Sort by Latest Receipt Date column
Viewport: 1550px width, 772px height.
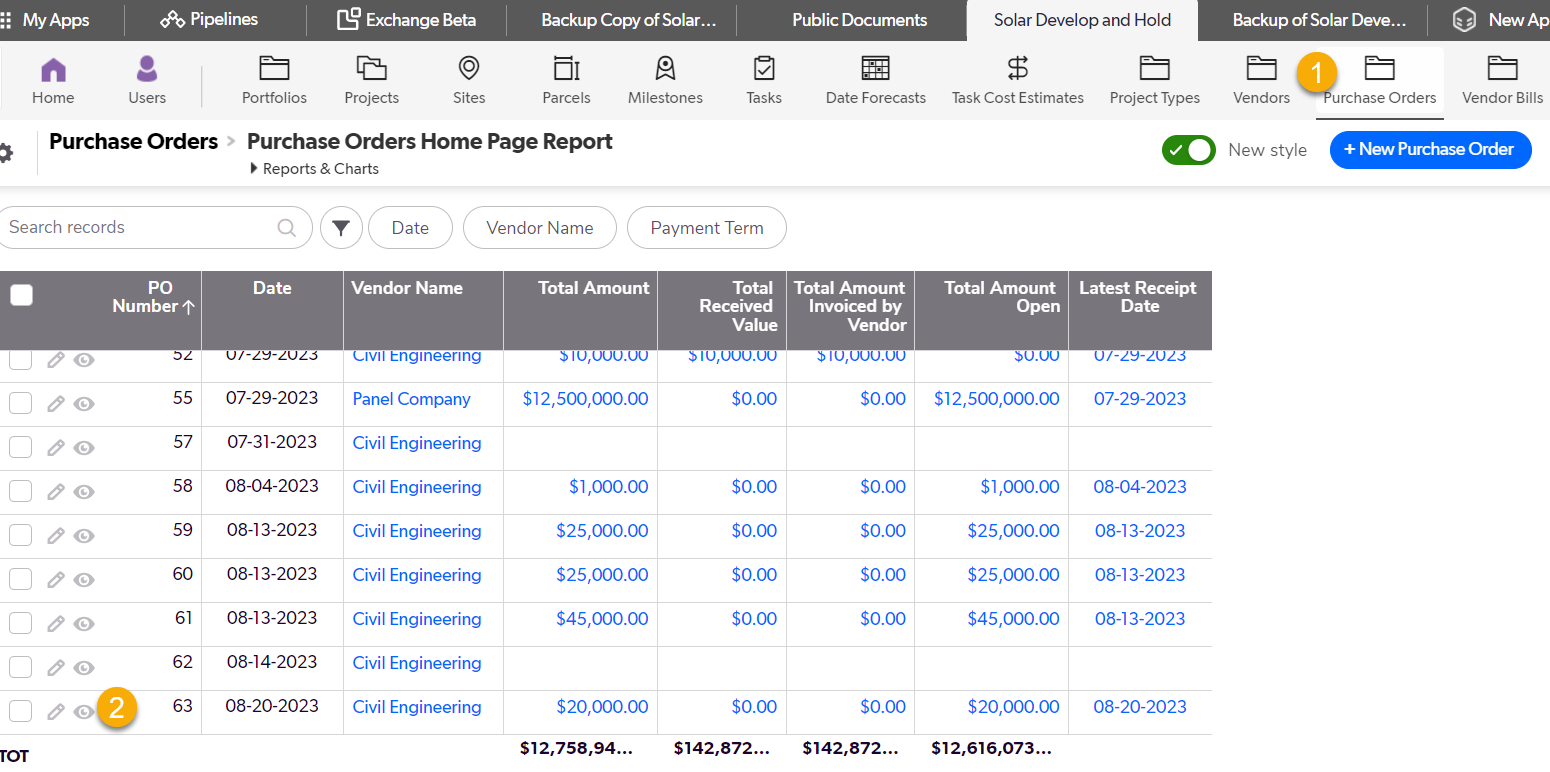1138,297
